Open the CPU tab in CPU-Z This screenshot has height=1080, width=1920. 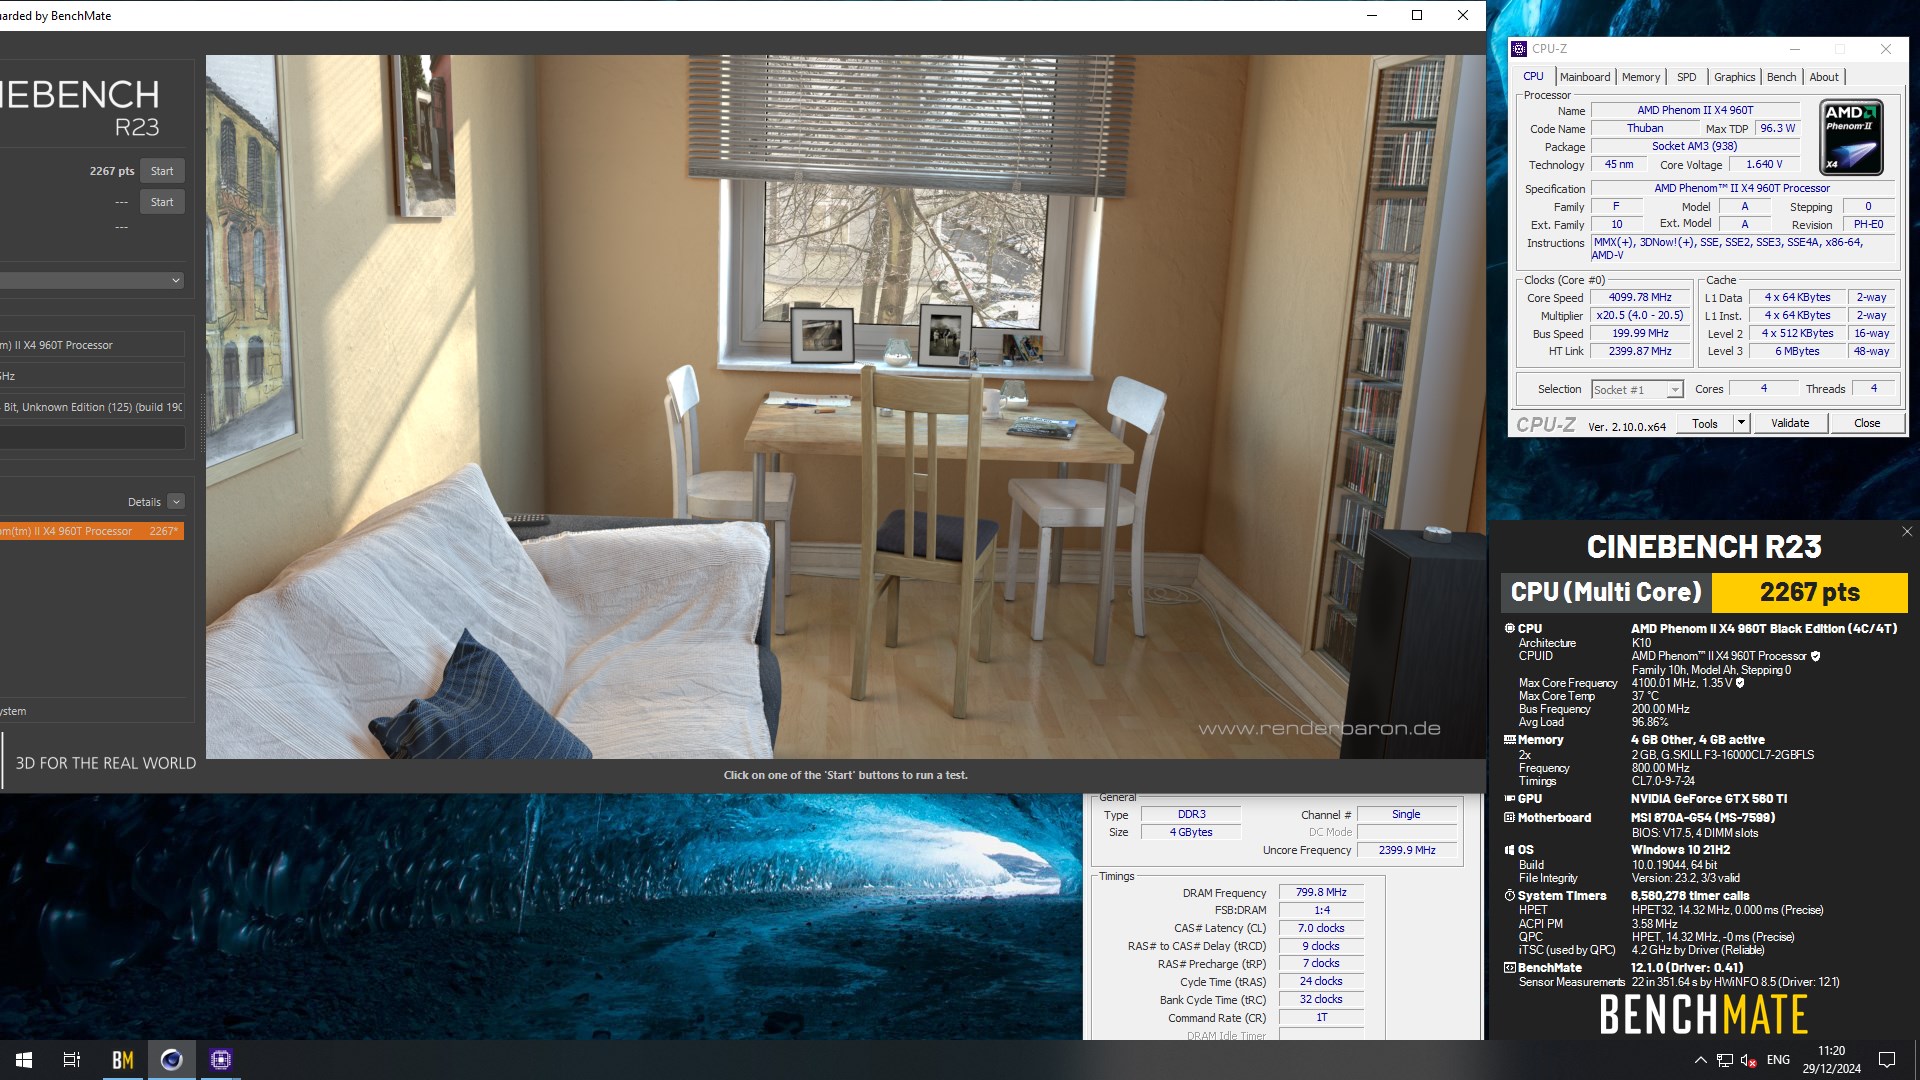1533,76
